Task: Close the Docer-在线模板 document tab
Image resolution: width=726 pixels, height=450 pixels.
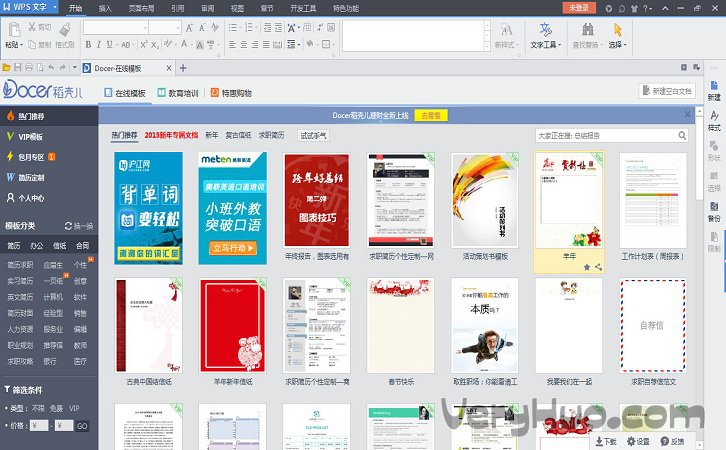Action: pos(169,68)
